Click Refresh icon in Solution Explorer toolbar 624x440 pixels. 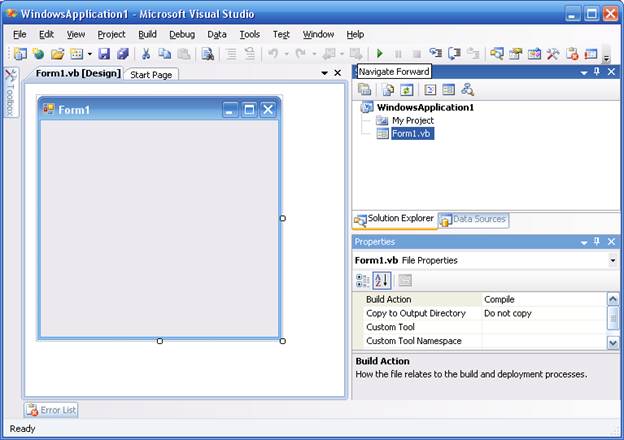[x=406, y=90]
